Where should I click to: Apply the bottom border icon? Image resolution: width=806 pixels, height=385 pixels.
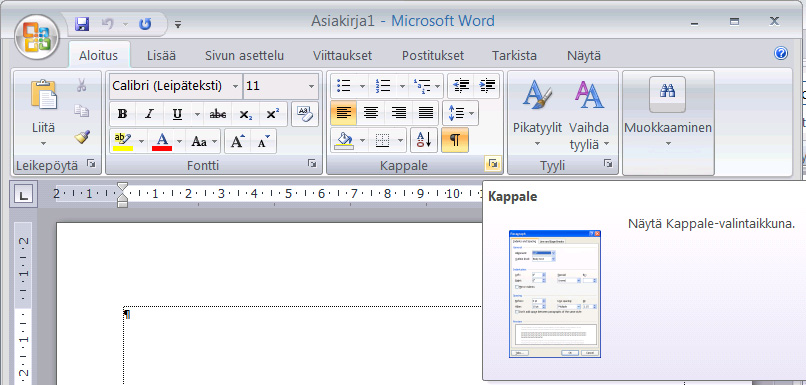click(x=382, y=140)
